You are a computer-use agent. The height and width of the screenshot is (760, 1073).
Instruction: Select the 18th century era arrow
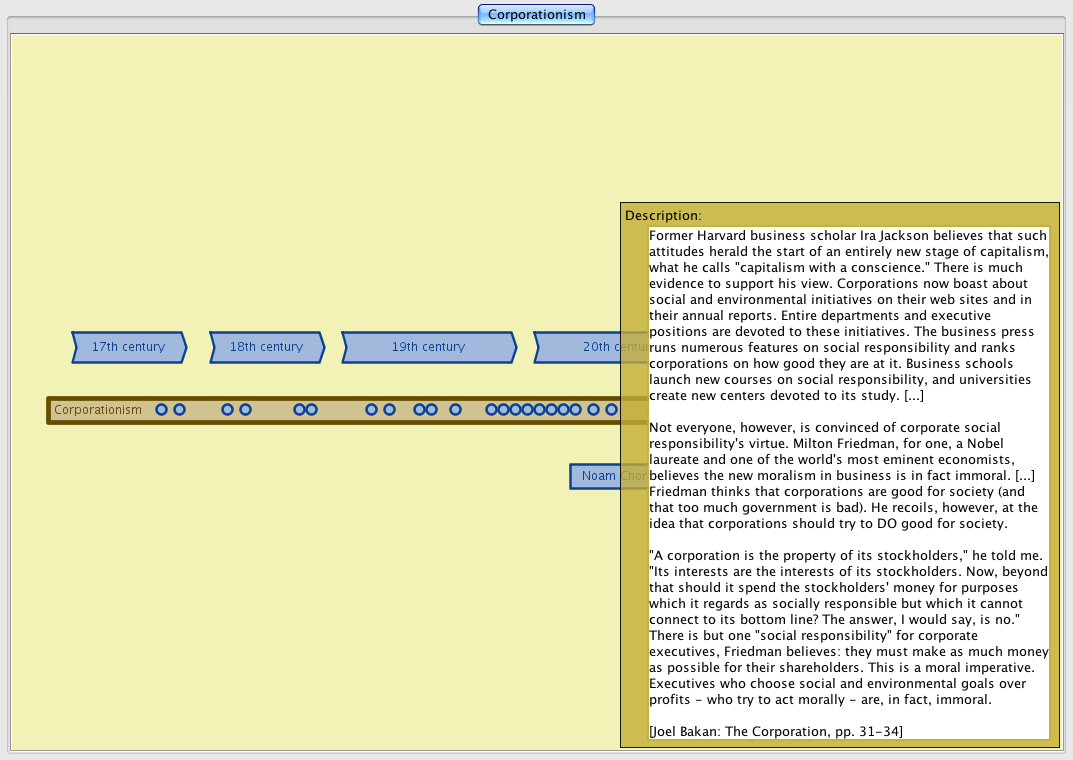[x=266, y=347]
